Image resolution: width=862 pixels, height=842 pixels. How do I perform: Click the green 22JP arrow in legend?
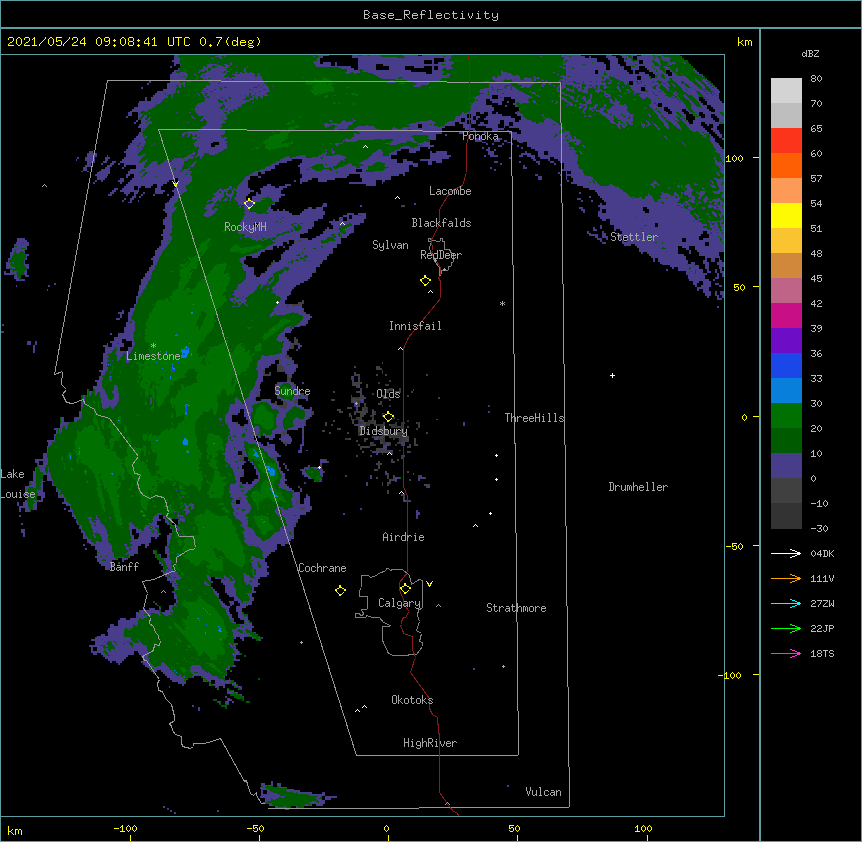(x=786, y=628)
